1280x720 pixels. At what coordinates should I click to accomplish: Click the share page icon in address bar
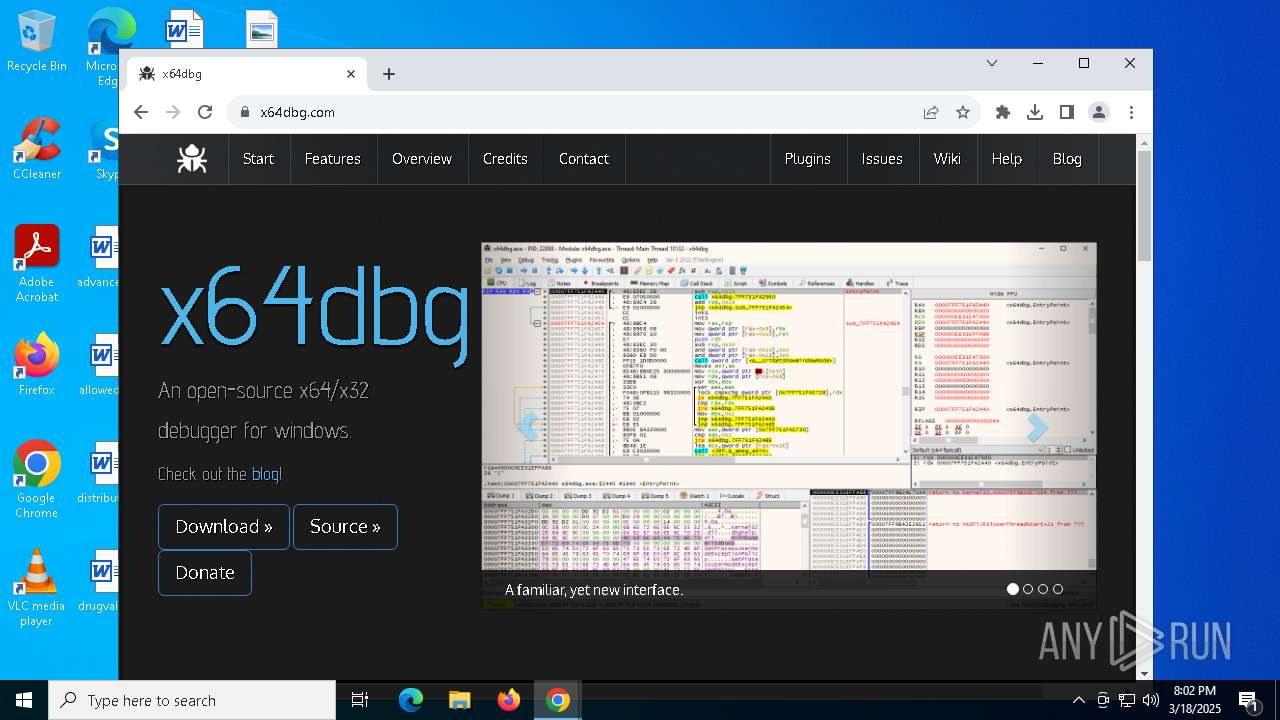click(x=931, y=112)
